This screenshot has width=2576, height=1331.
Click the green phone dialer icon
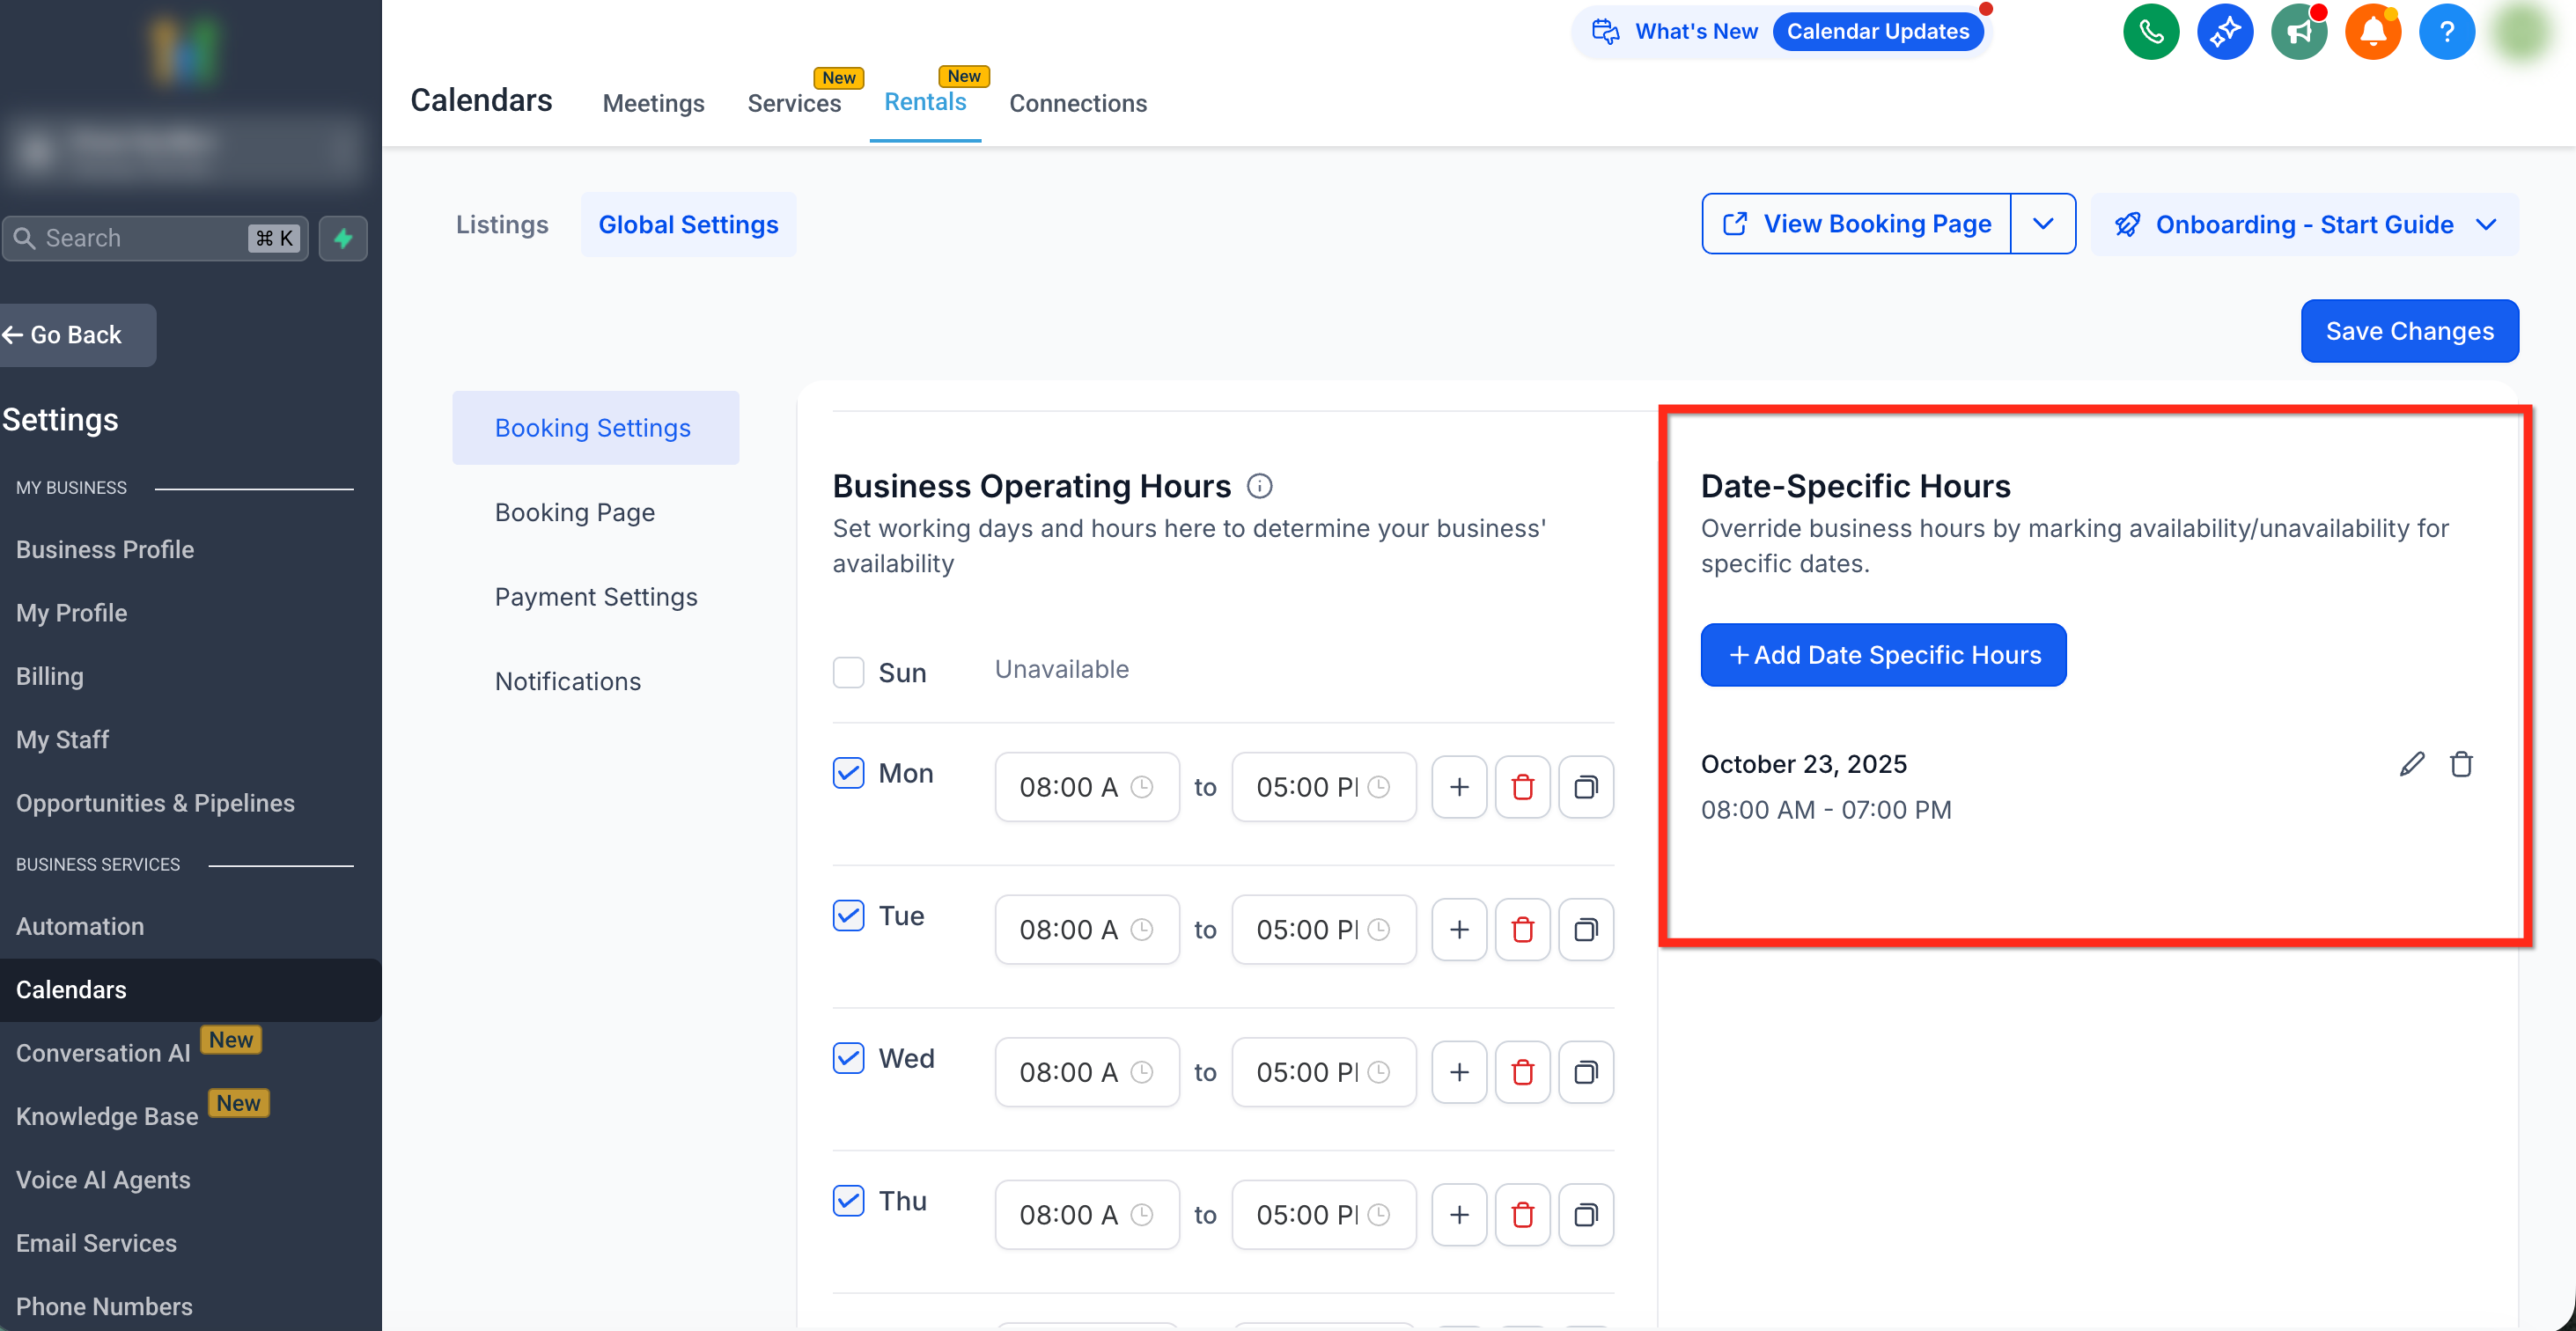point(2150,32)
